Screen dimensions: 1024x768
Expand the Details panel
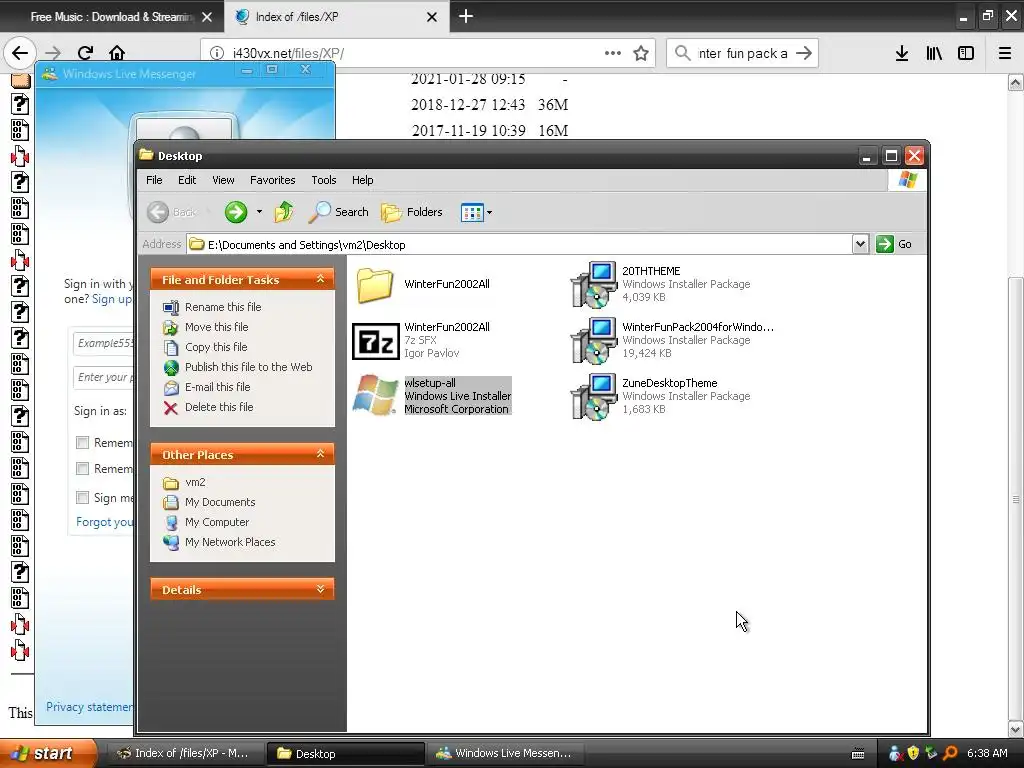(x=320, y=590)
